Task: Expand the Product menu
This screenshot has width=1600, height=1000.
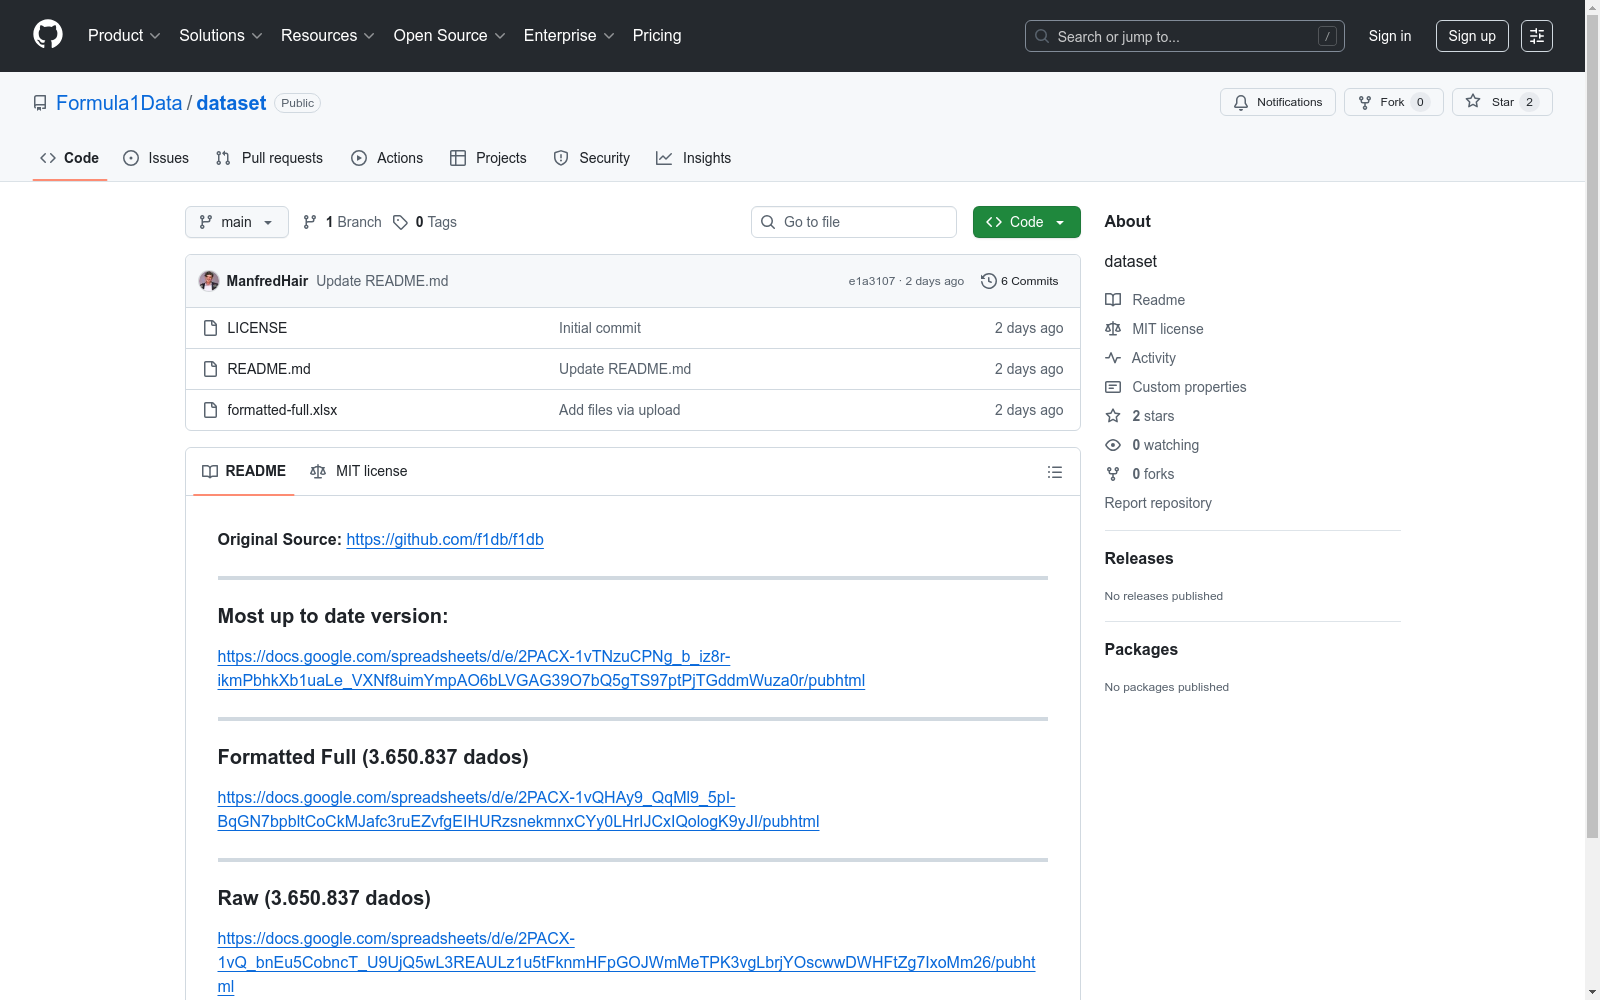Action: 124,35
